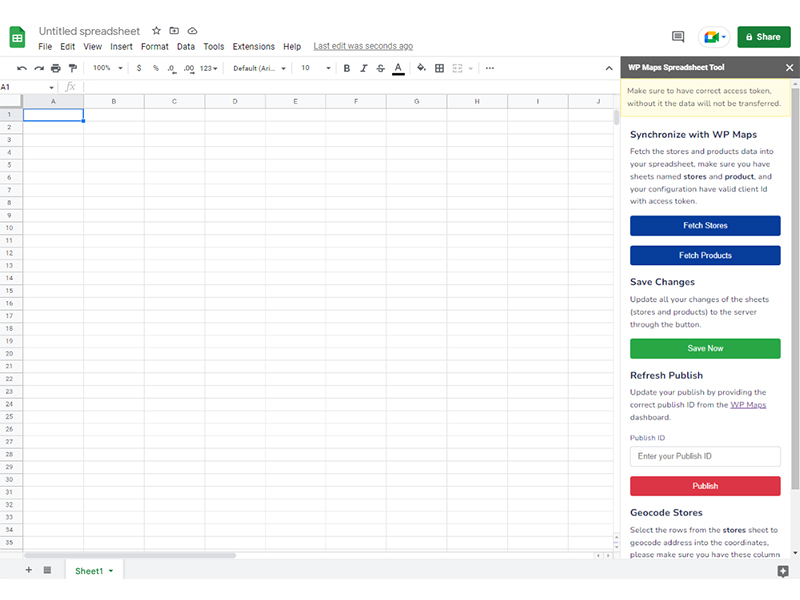This screenshot has width=800, height=600.
Task: Toggle strikethrough formatting
Action: tap(381, 68)
